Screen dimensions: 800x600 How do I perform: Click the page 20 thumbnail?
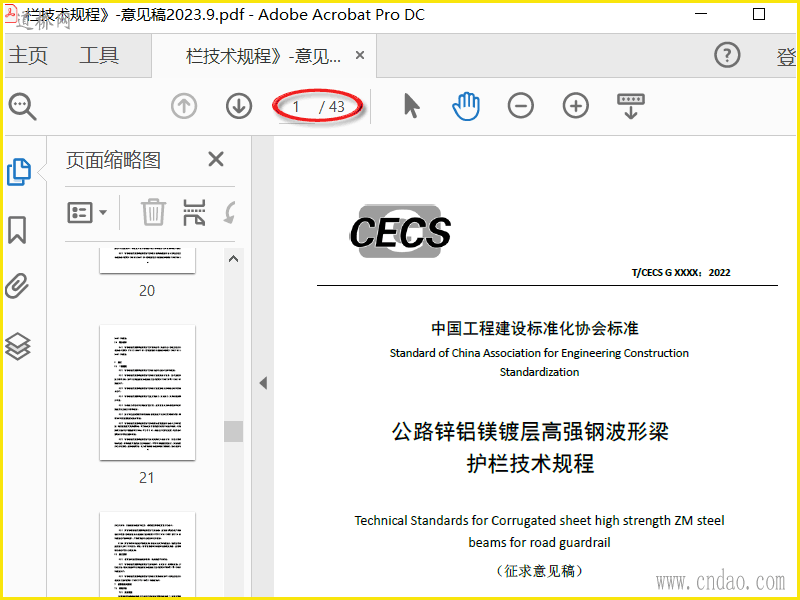(x=147, y=260)
